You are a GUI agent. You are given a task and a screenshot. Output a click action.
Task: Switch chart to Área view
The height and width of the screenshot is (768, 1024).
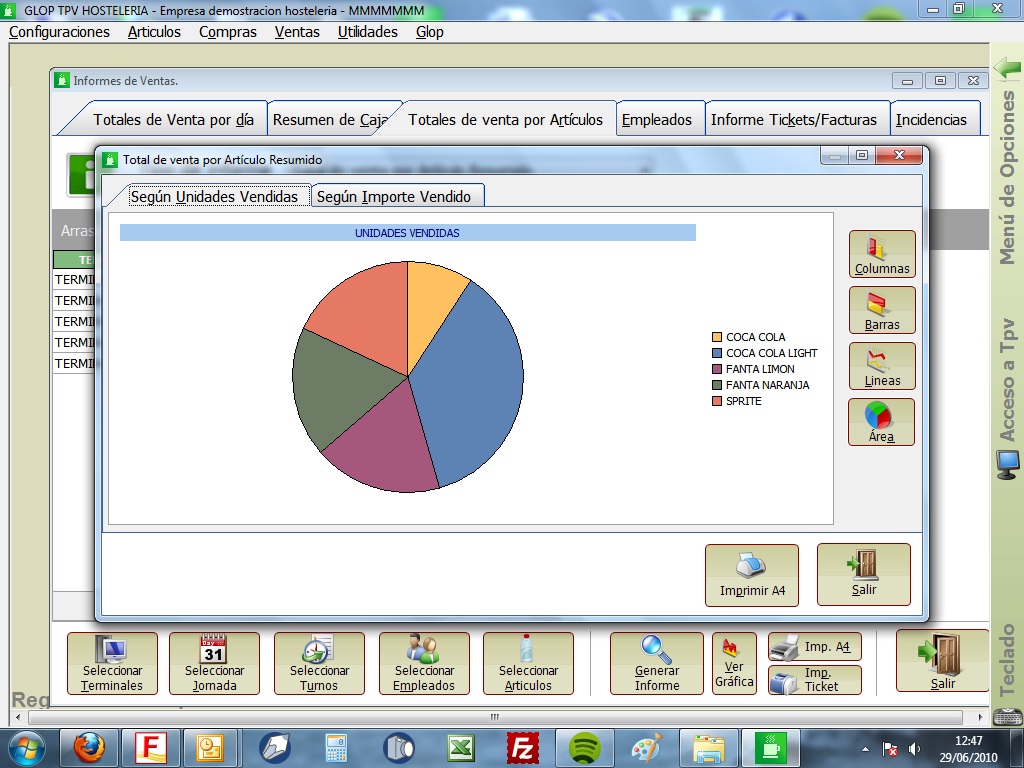tap(881, 423)
